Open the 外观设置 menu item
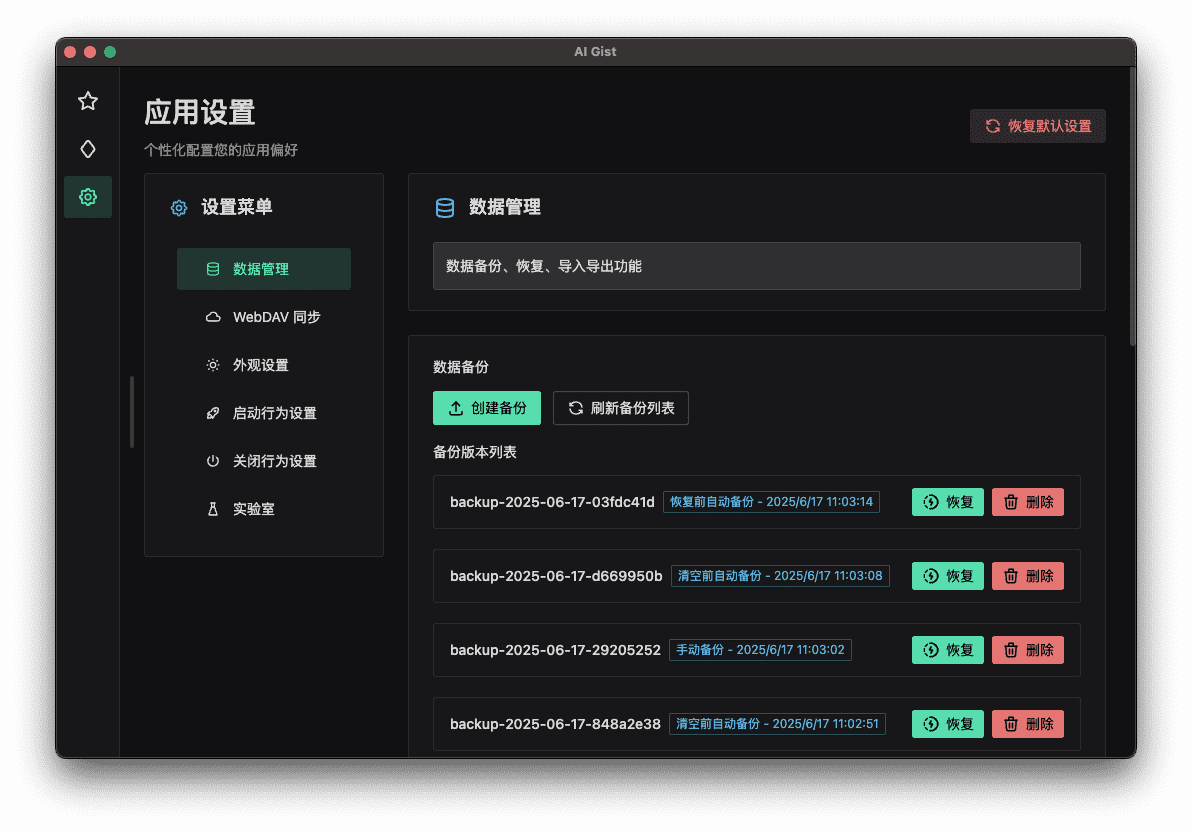This screenshot has height=832, width=1192. tap(264, 365)
